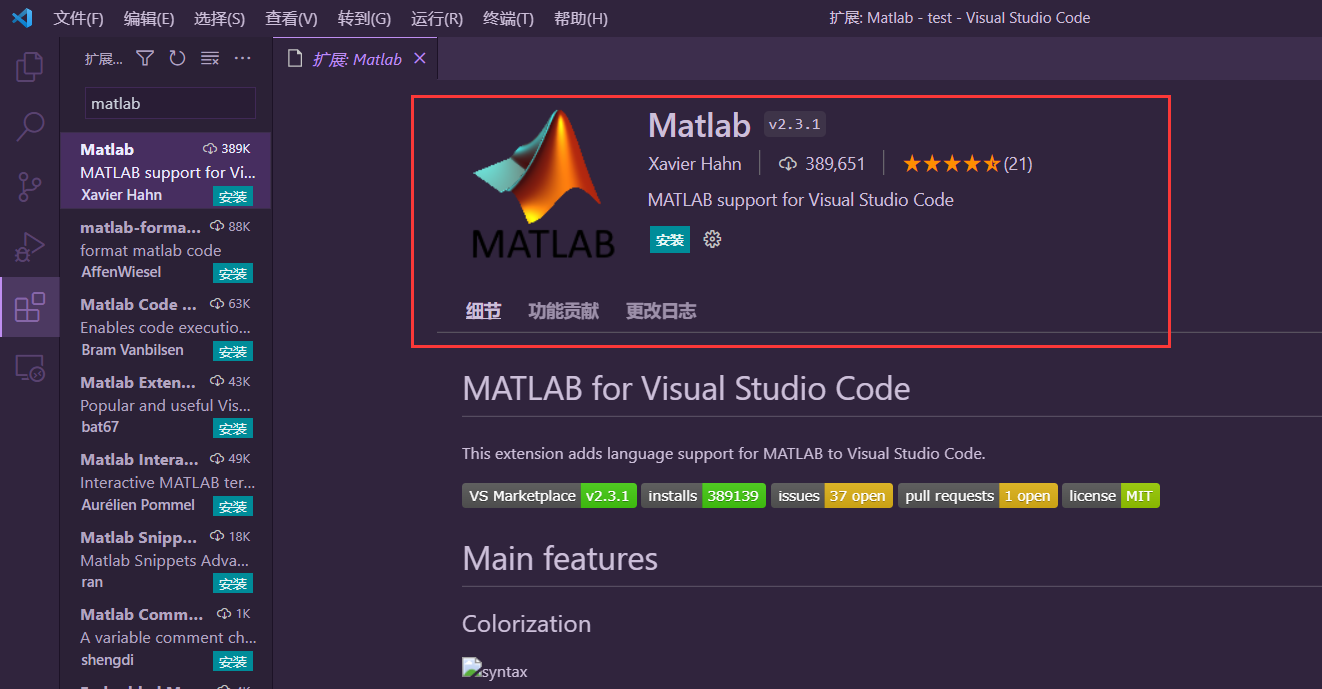
Task: Install Matlab Snippets by ran
Action: click(233, 583)
